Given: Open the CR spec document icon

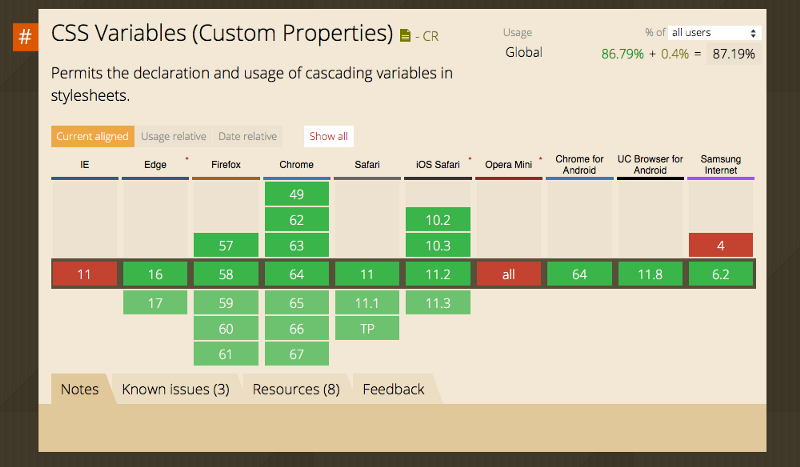Looking at the screenshot, I should point(405,36).
